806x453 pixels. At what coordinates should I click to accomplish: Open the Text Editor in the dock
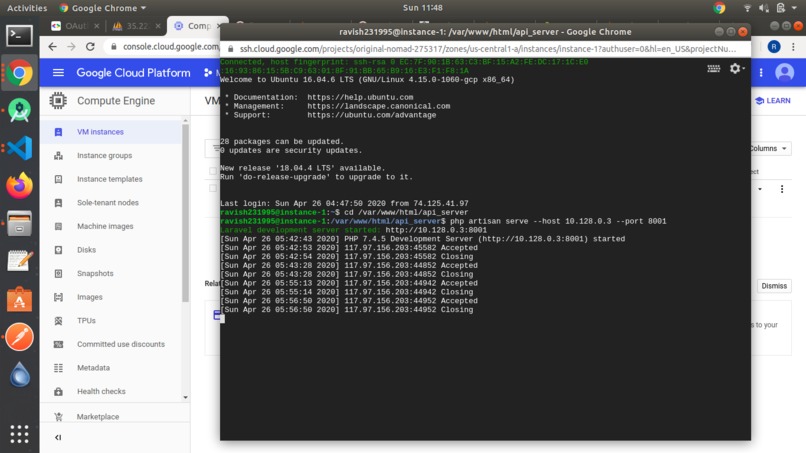pyautogui.click(x=19, y=261)
